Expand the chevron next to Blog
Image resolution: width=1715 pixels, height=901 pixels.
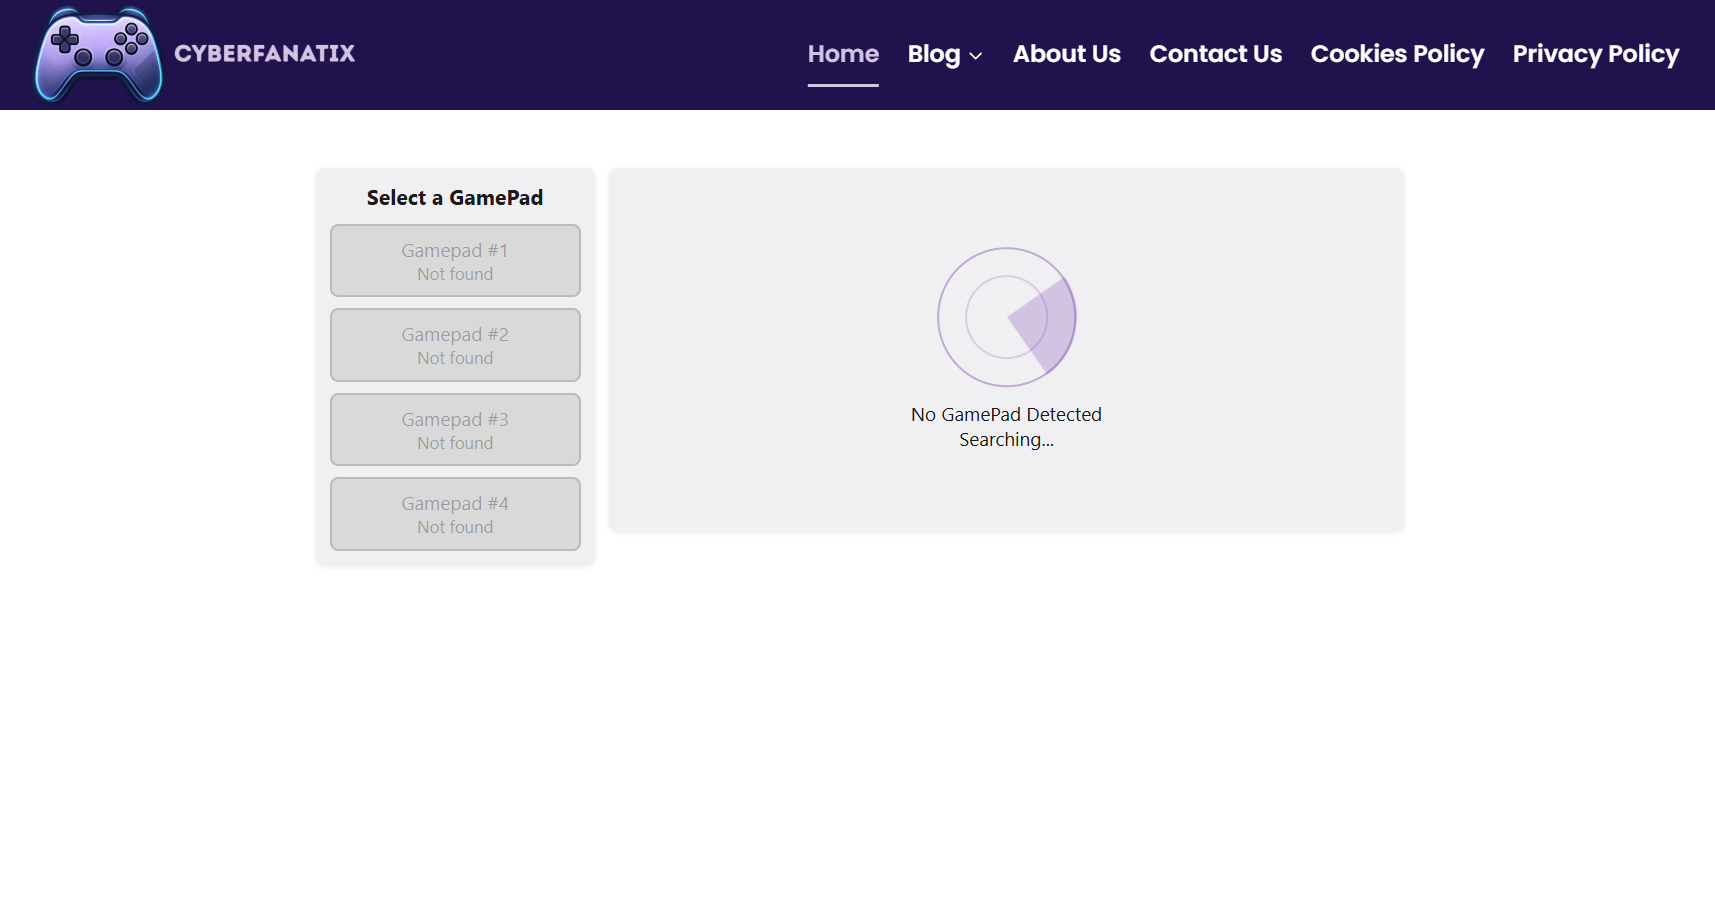975,57
